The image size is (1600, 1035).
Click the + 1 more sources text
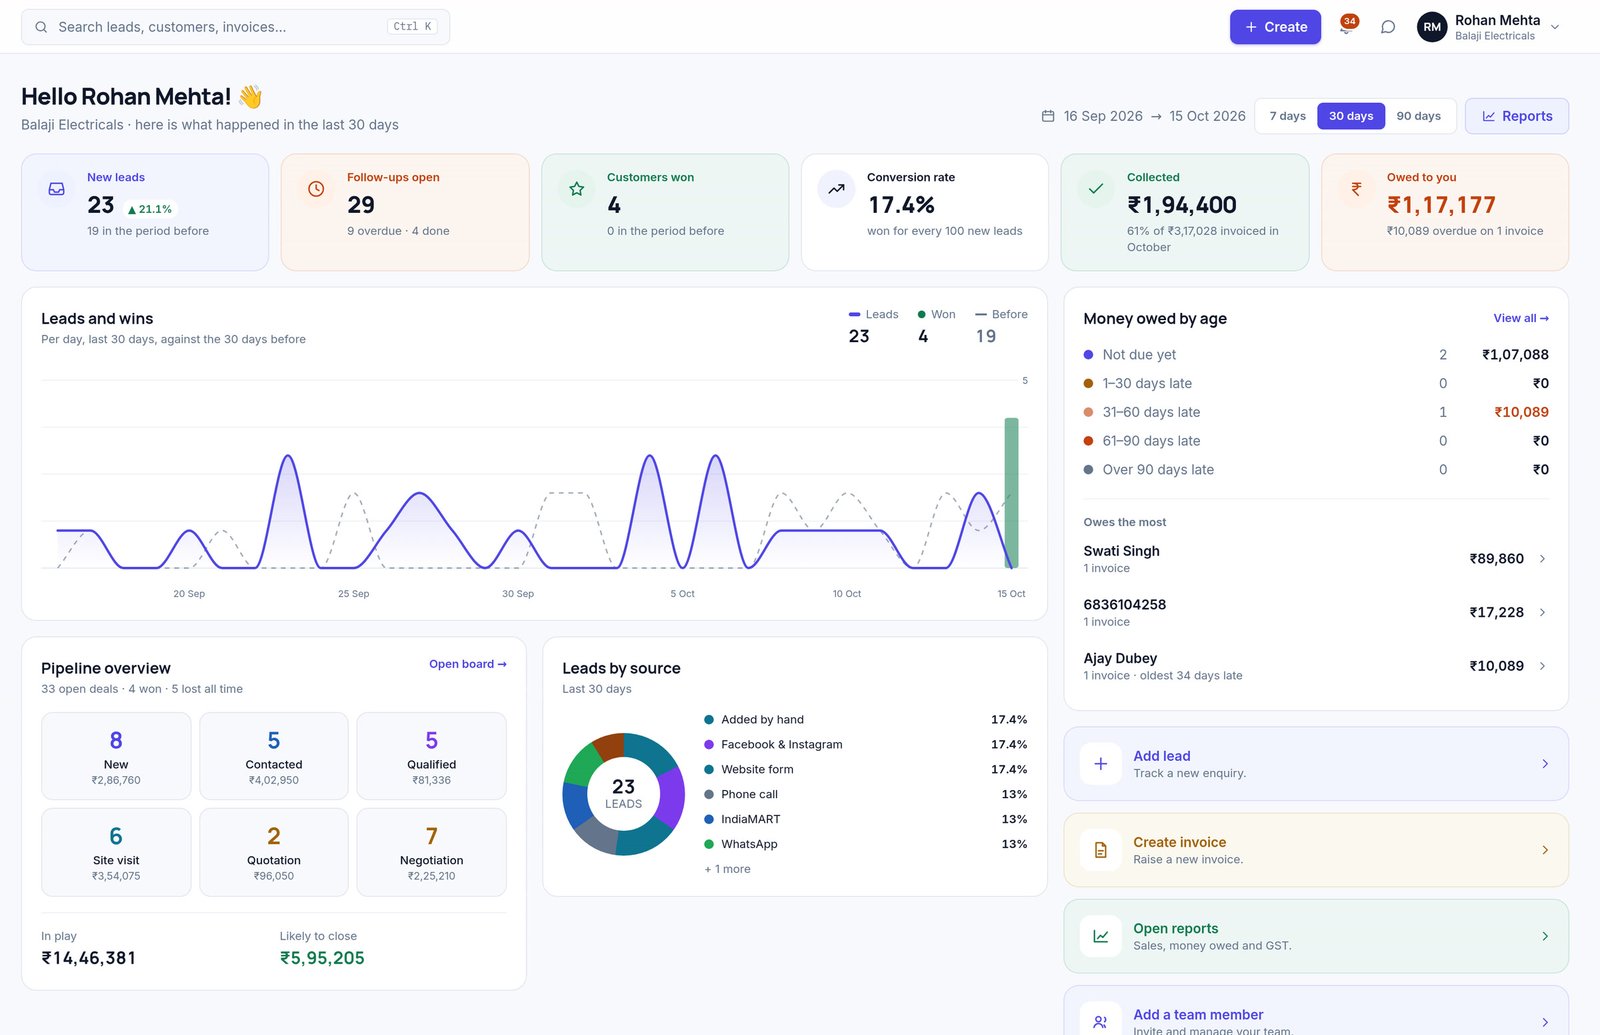pyautogui.click(x=727, y=869)
